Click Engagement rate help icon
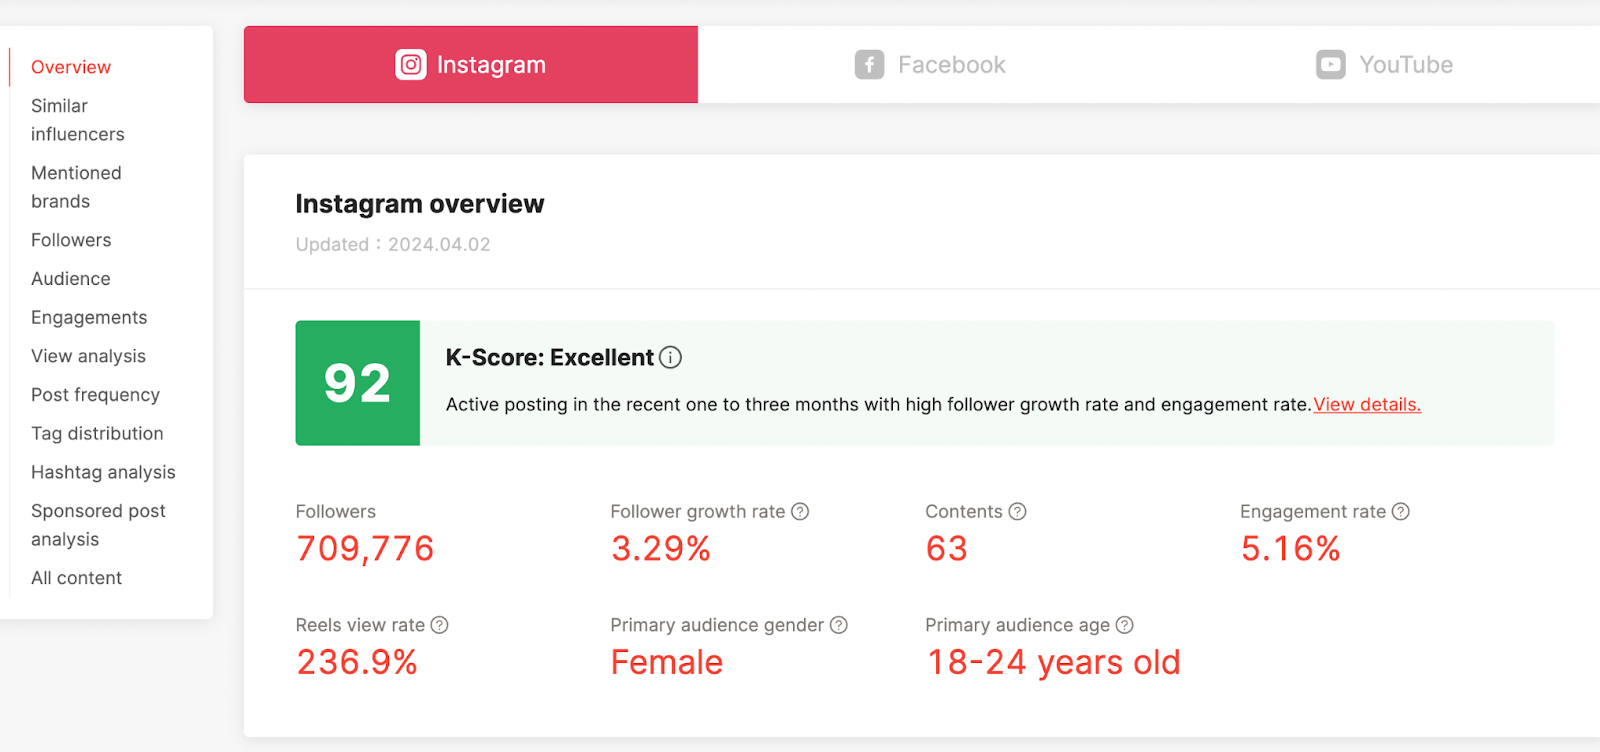 coord(1401,512)
